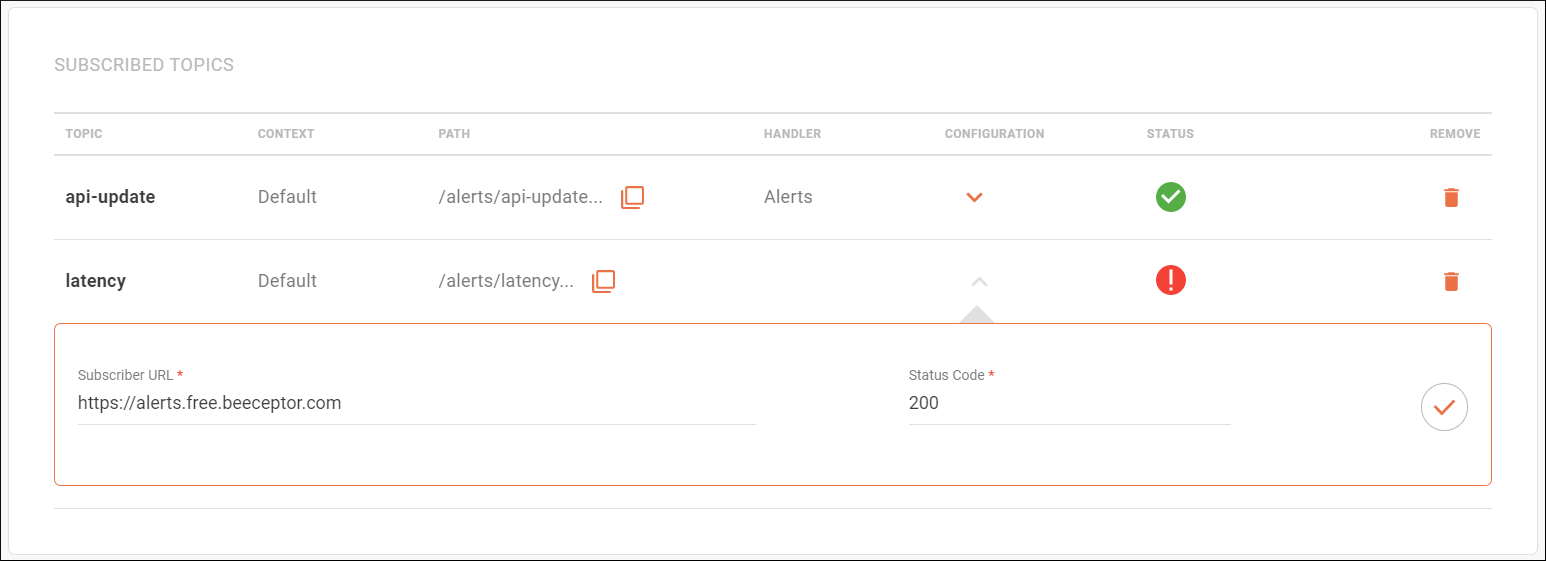The image size is (1546, 561).
Task: Click the Alerts handler for api-update
Action: click(788, 197)
